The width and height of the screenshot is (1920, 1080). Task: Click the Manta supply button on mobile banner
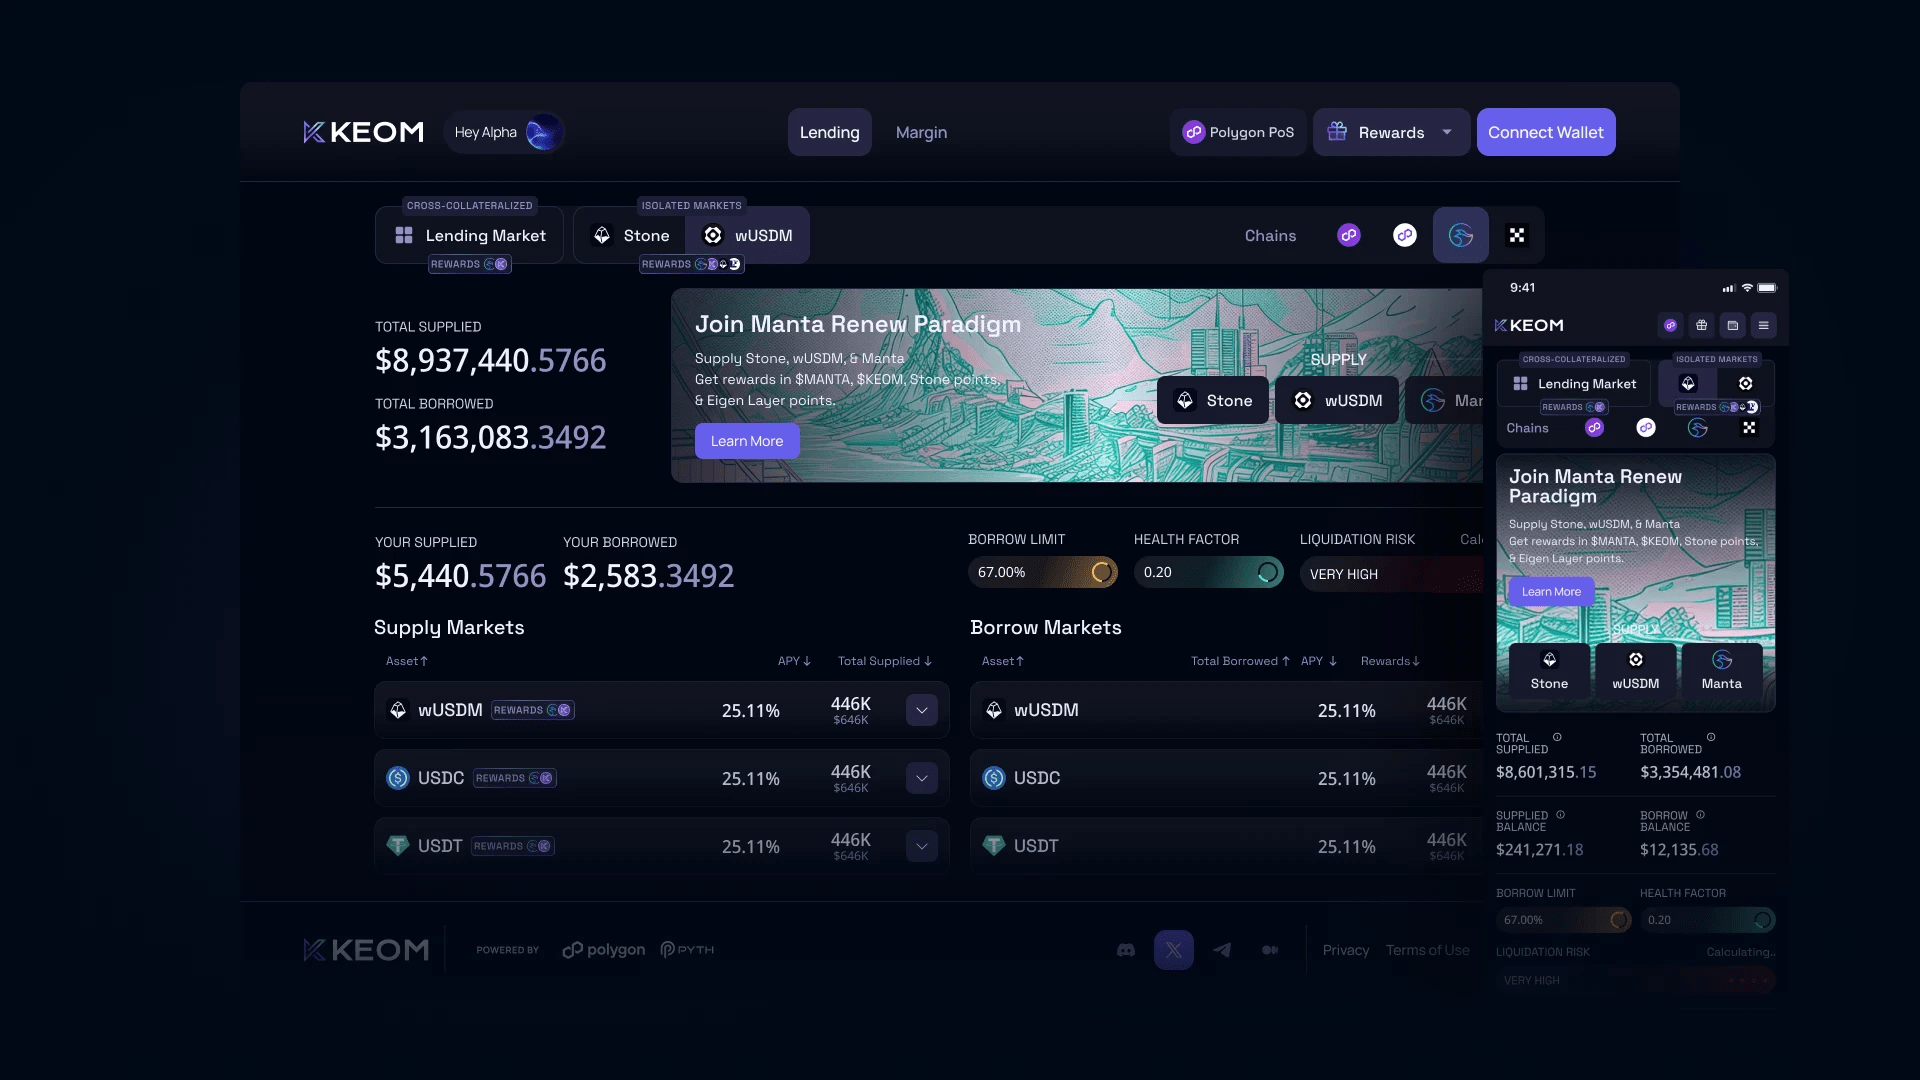click(x=1722, y=670)
